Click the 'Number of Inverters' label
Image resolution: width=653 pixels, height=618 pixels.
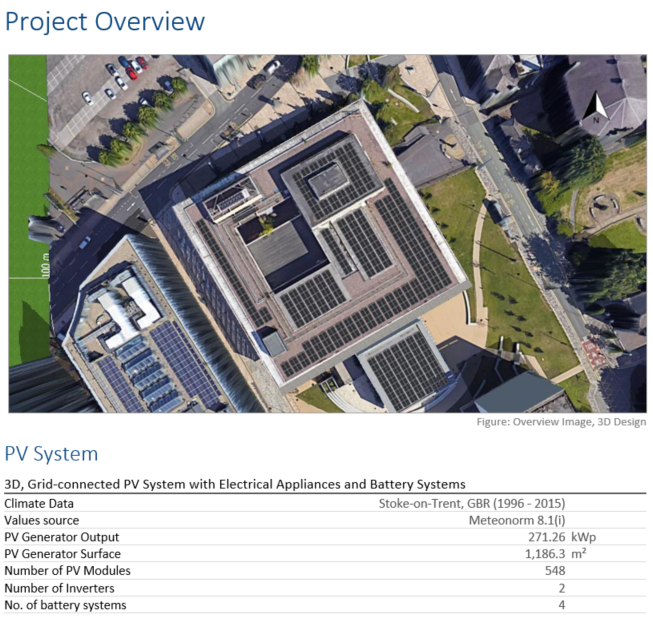pos(59,588)
